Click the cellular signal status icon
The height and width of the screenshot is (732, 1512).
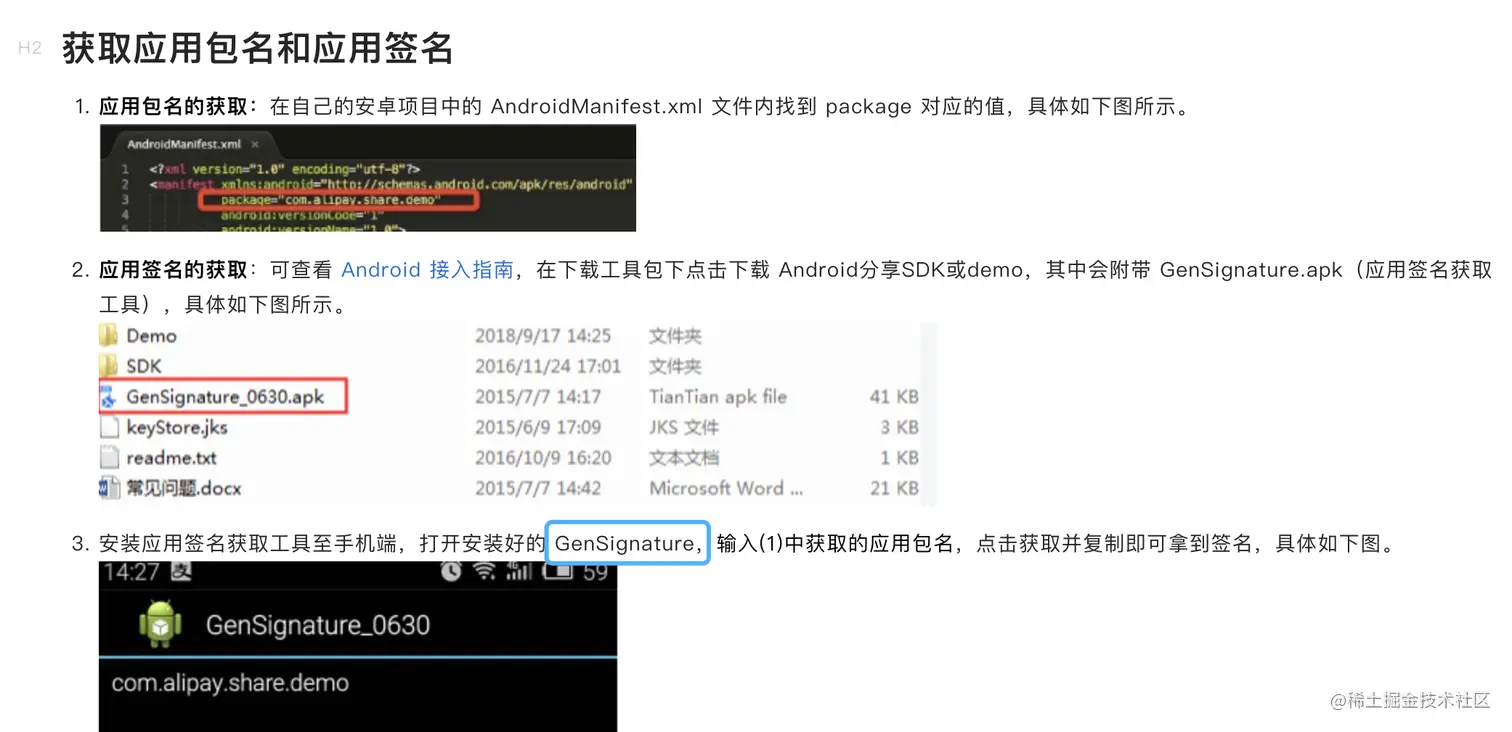(518, 572)
